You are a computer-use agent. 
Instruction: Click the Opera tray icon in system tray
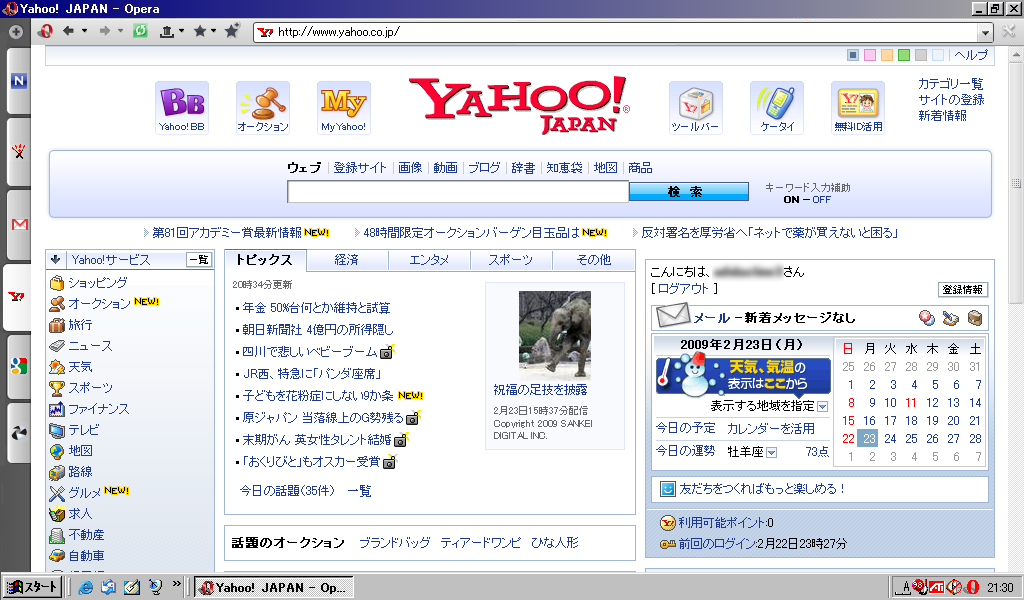coord(972,588)
